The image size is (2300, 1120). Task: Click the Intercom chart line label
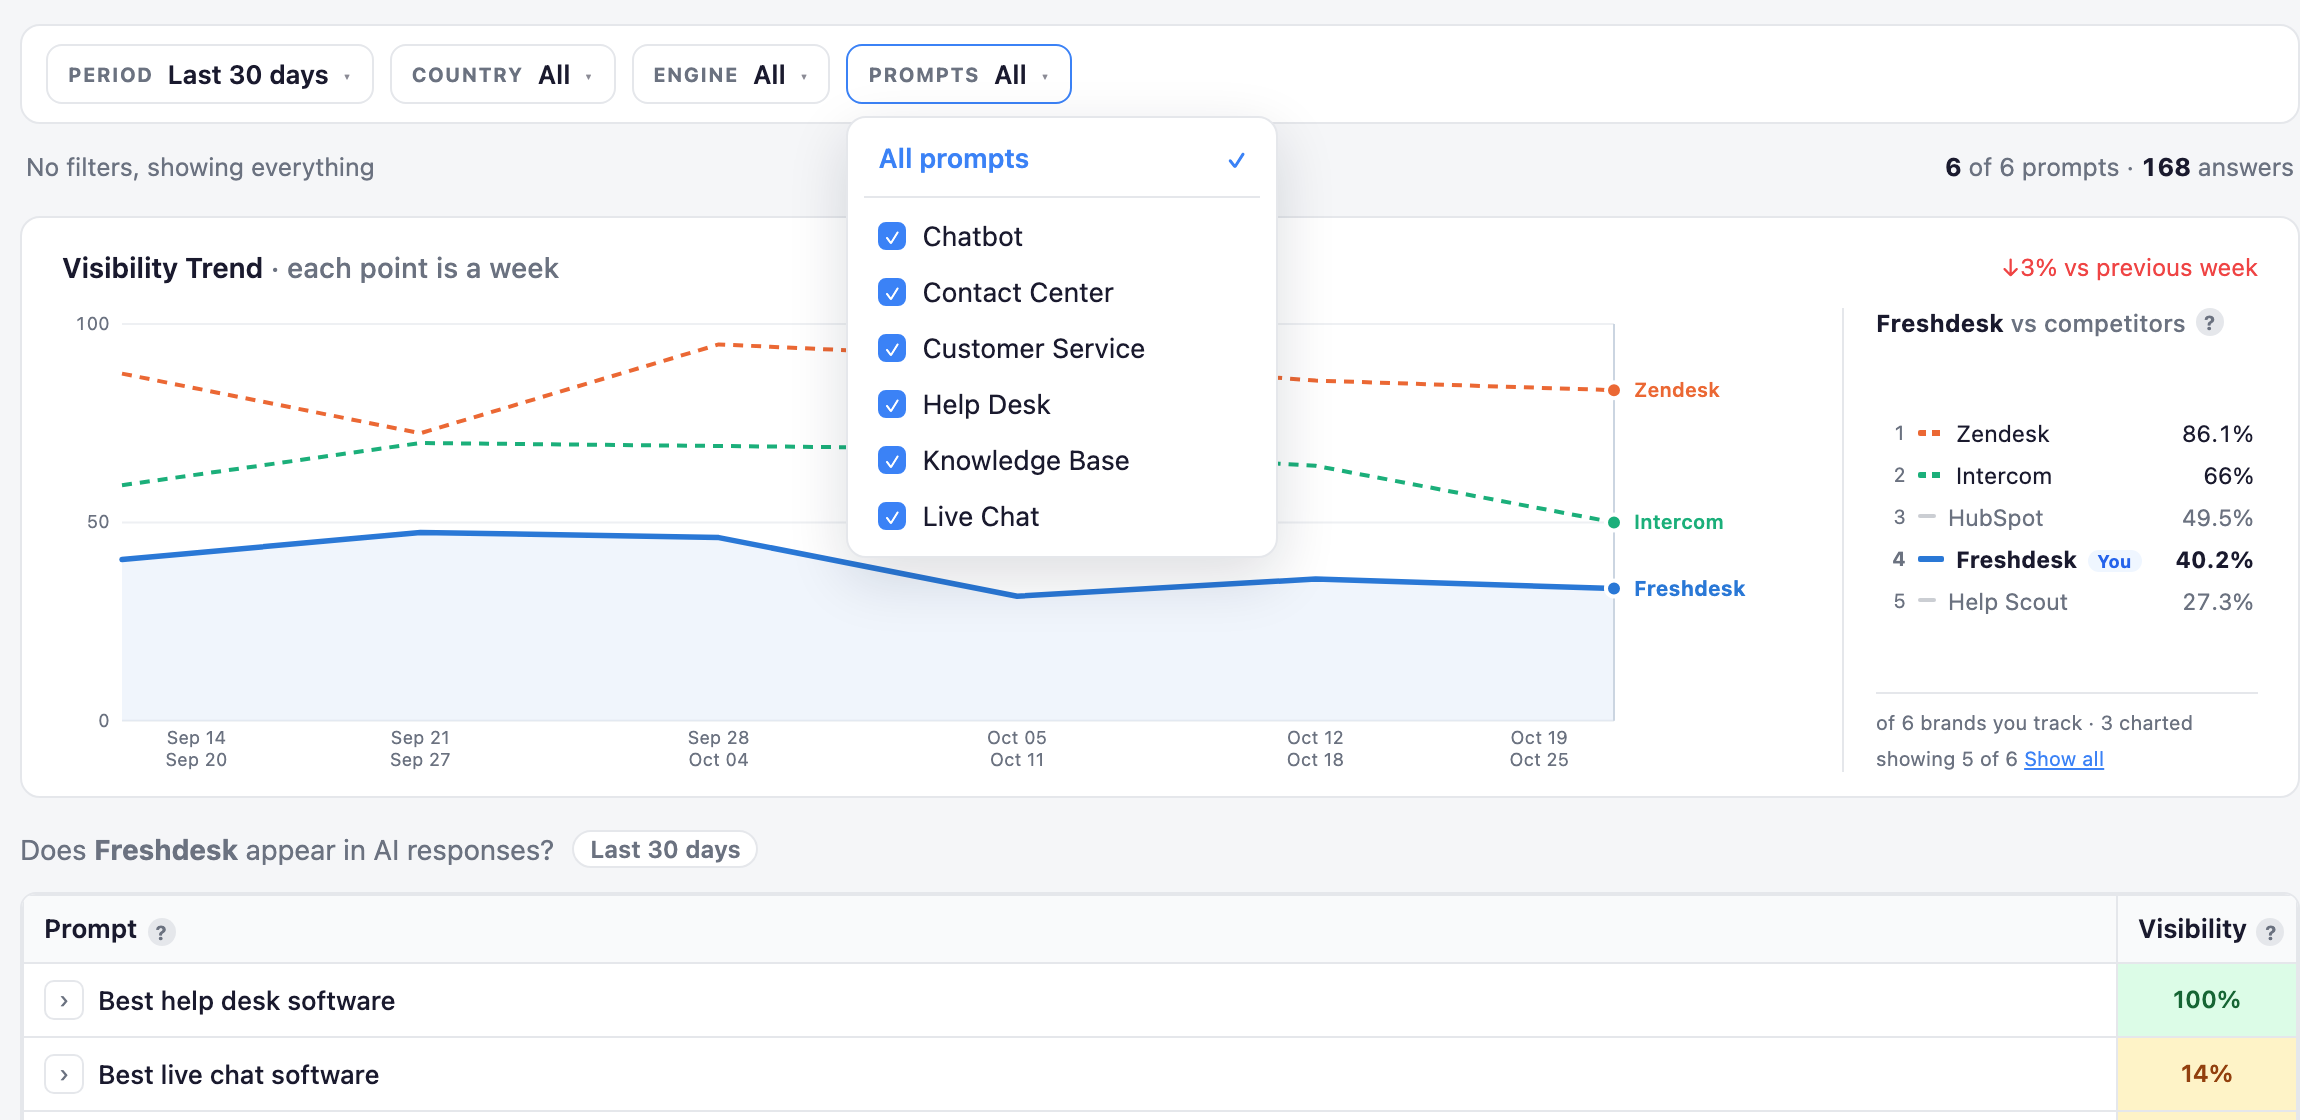point(1679,522)
